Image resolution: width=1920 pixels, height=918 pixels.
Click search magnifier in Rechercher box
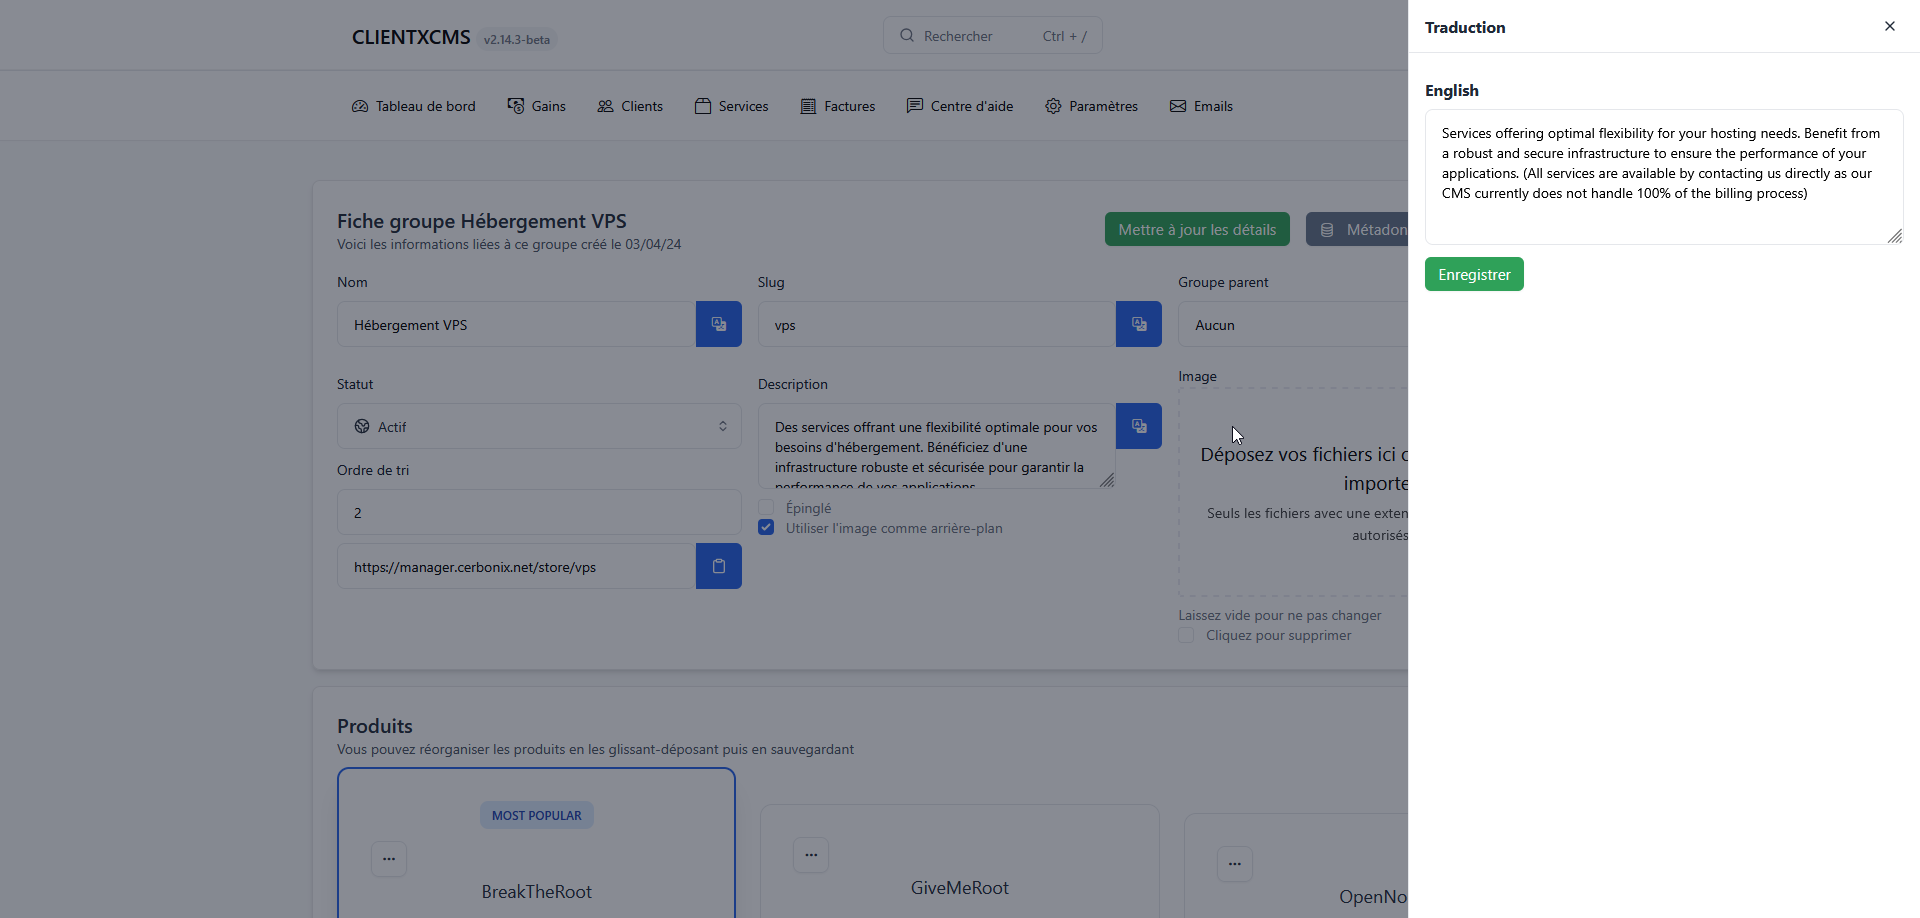[907, 36]
